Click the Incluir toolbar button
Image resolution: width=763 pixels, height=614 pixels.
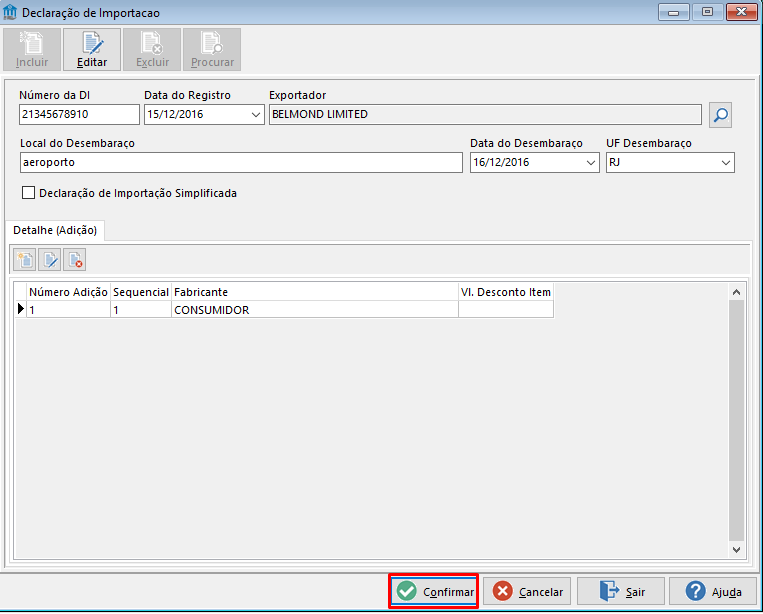pyautogui.click(x=32, y=50)
